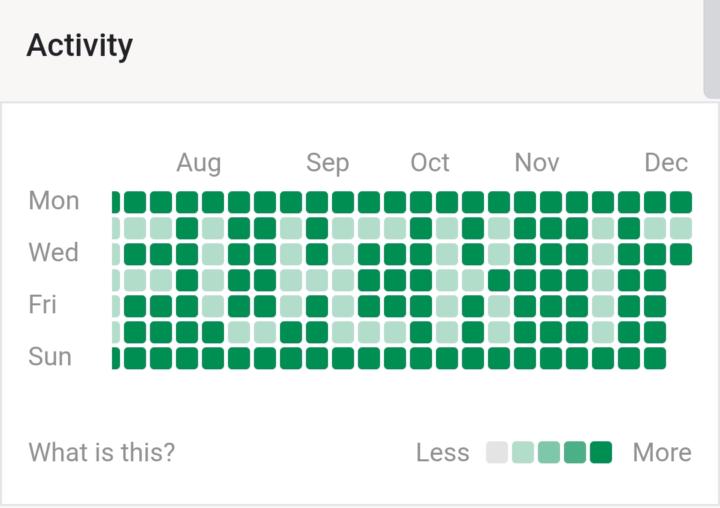Click the Mon weekday row label
Viewport: 720px width, 508px height.
(x=54, y=201)
